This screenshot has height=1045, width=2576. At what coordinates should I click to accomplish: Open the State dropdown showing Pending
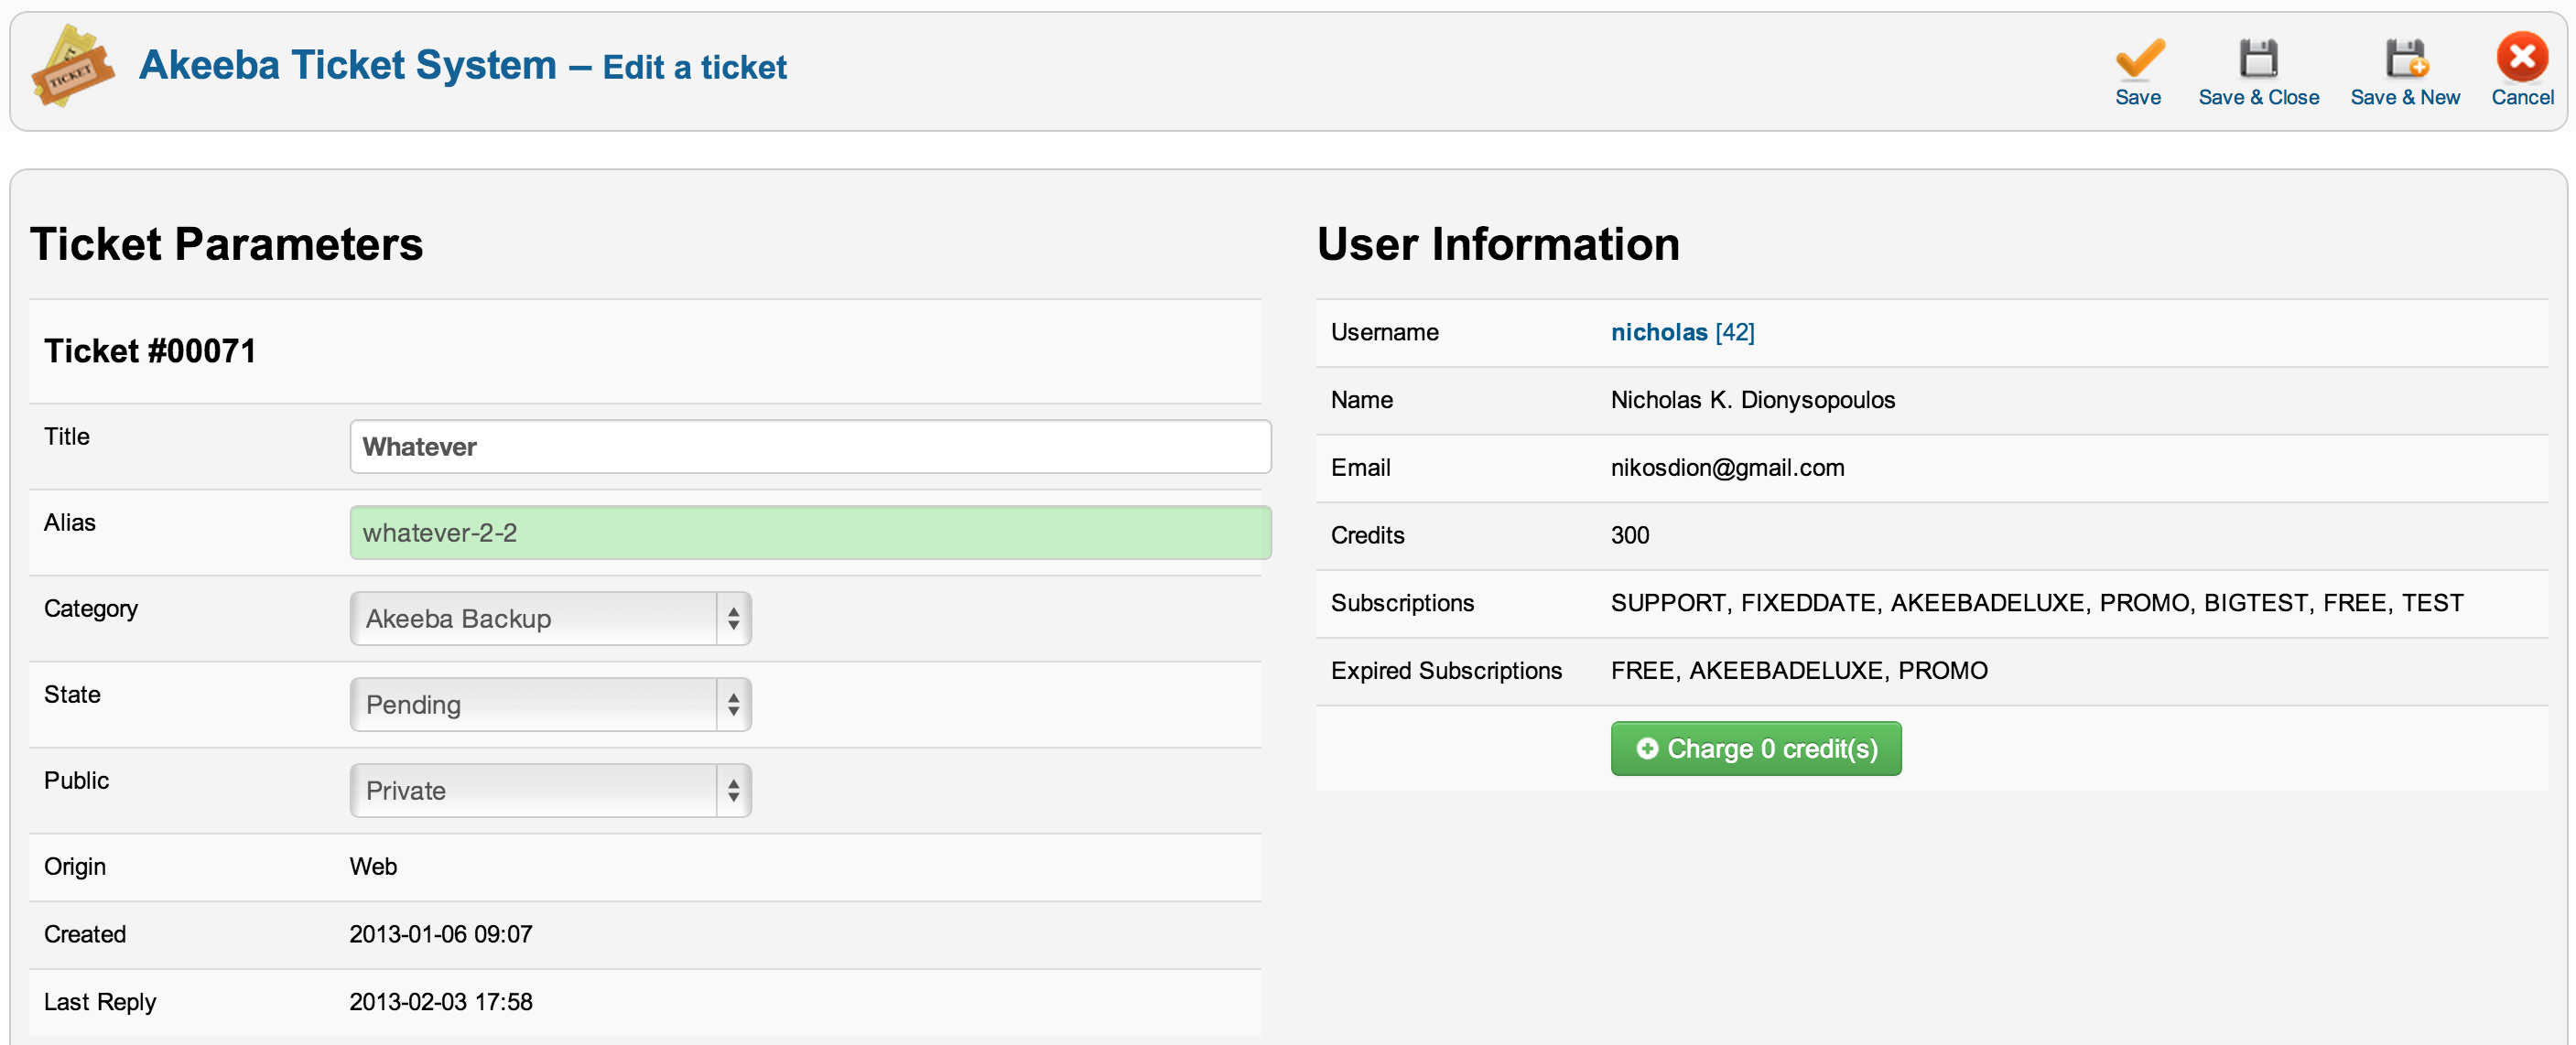(550, 704)
